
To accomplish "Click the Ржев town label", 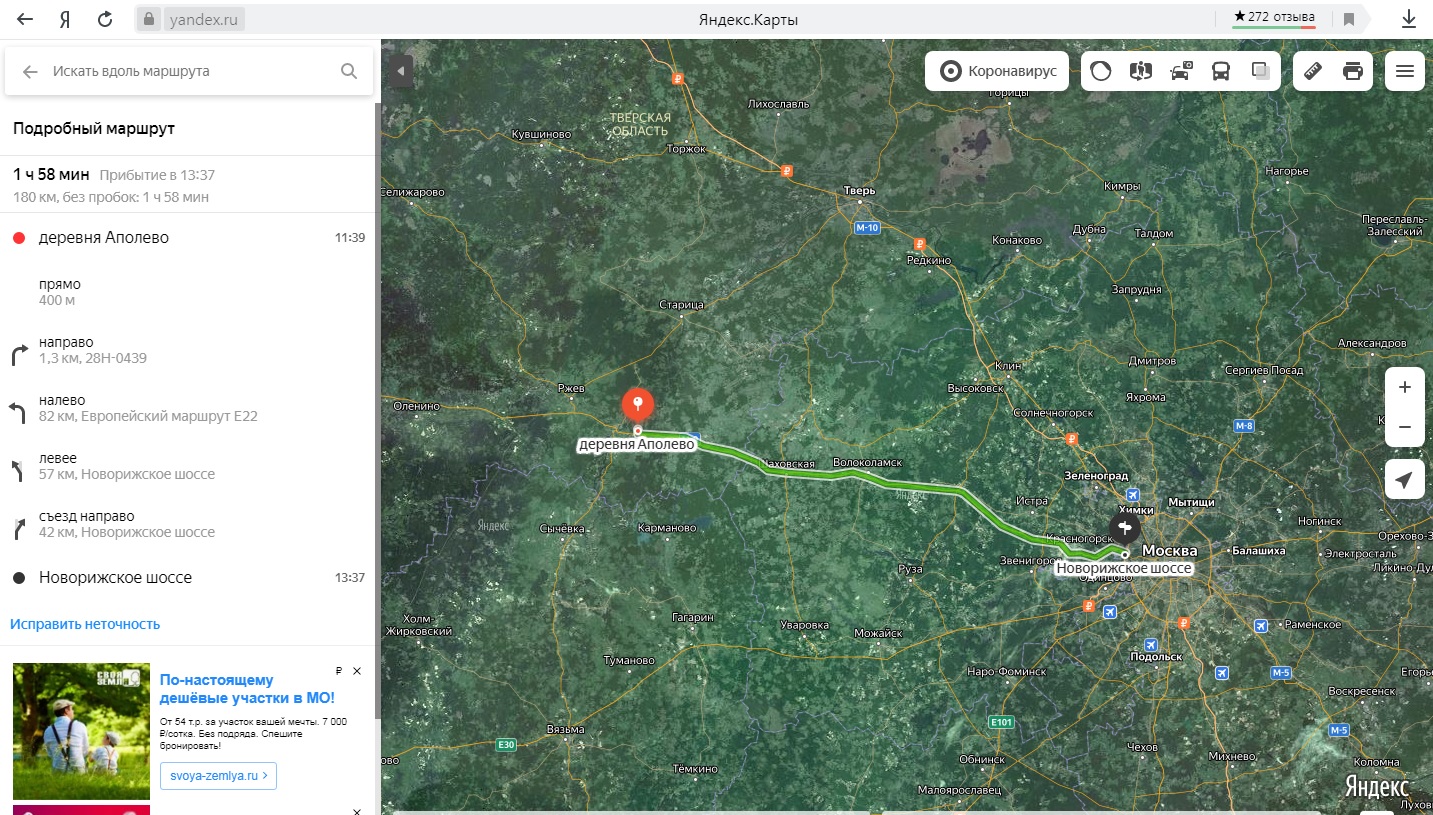I will click(569, 388).
